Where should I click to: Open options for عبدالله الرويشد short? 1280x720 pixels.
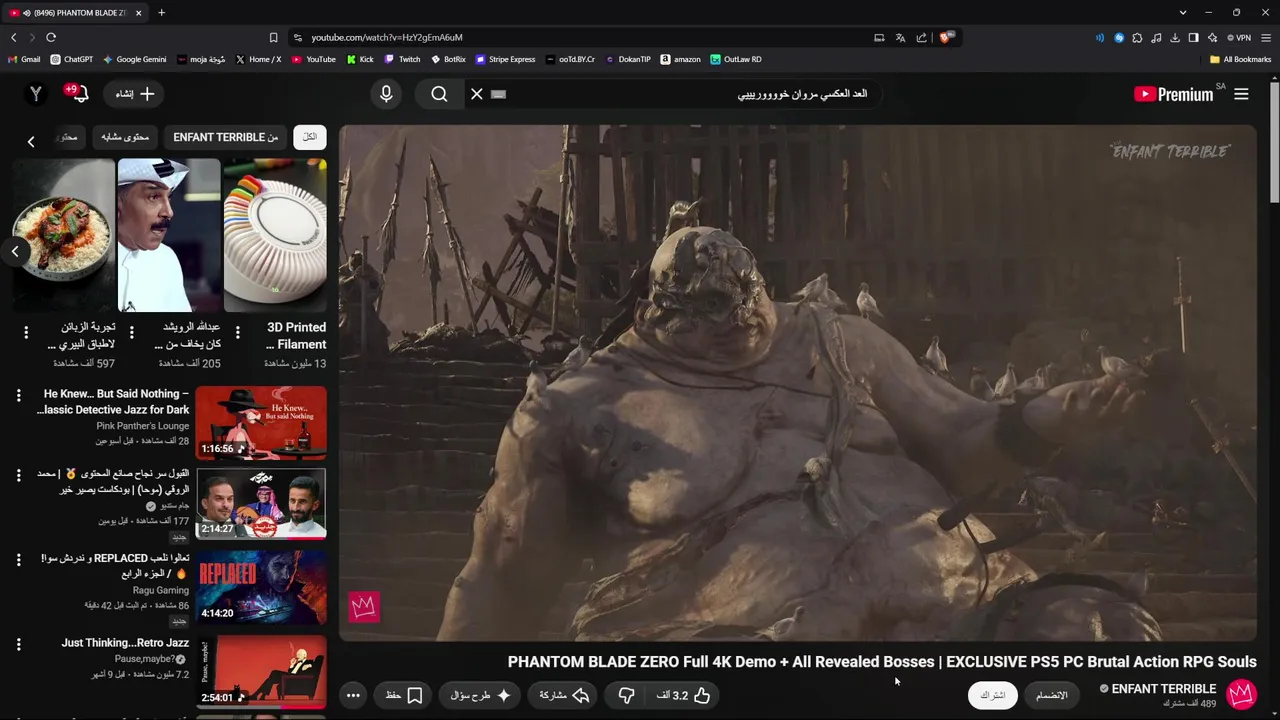[x=131, y=332]
